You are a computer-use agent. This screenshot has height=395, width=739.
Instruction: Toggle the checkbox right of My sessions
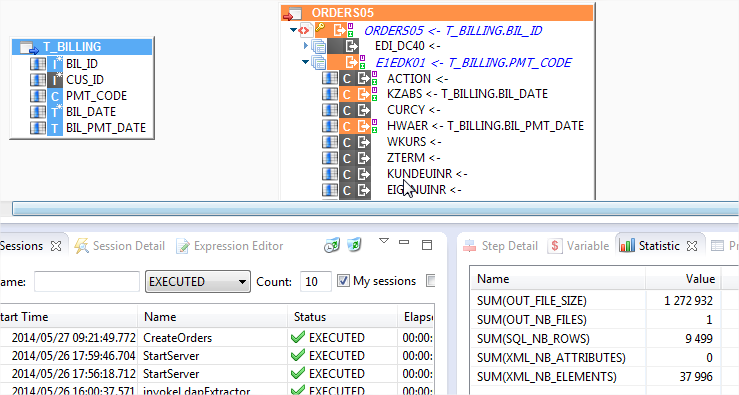(430, 281)
